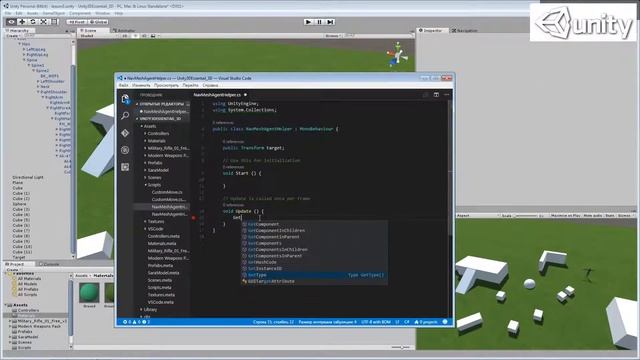Expand the Textures folder in VS Code explorer
The width and height of the screenshot is (640, 360).
point(155,222)
